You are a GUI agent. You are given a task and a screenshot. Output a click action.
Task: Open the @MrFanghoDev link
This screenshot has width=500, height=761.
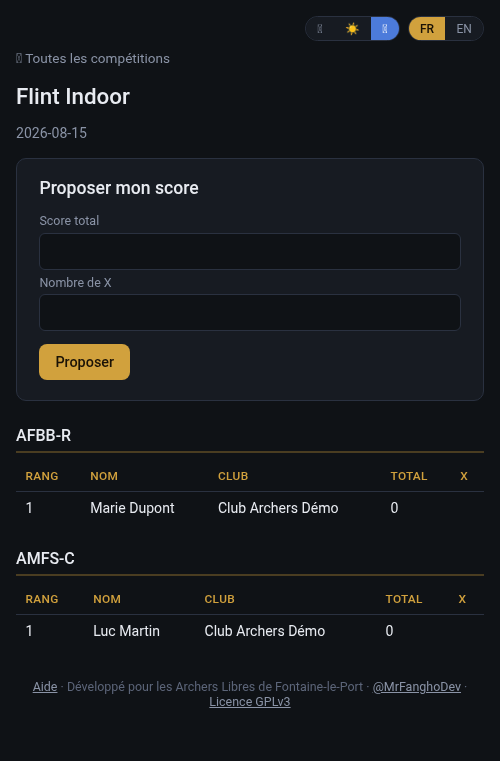coord(417,687)
